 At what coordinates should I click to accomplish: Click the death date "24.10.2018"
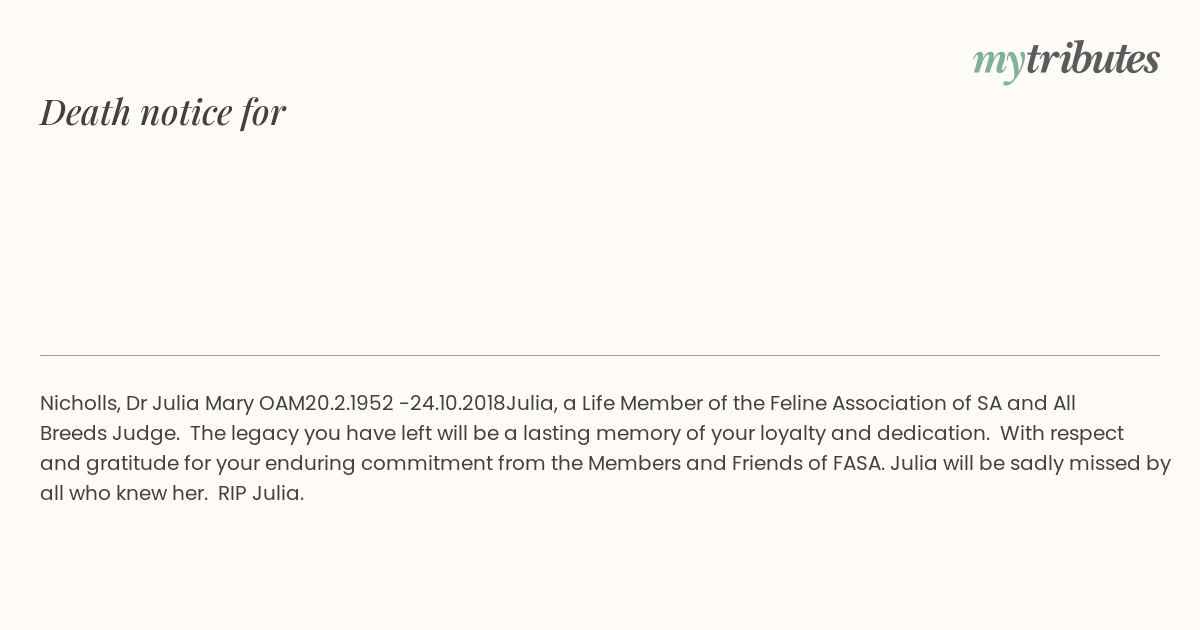pos(457,404)
